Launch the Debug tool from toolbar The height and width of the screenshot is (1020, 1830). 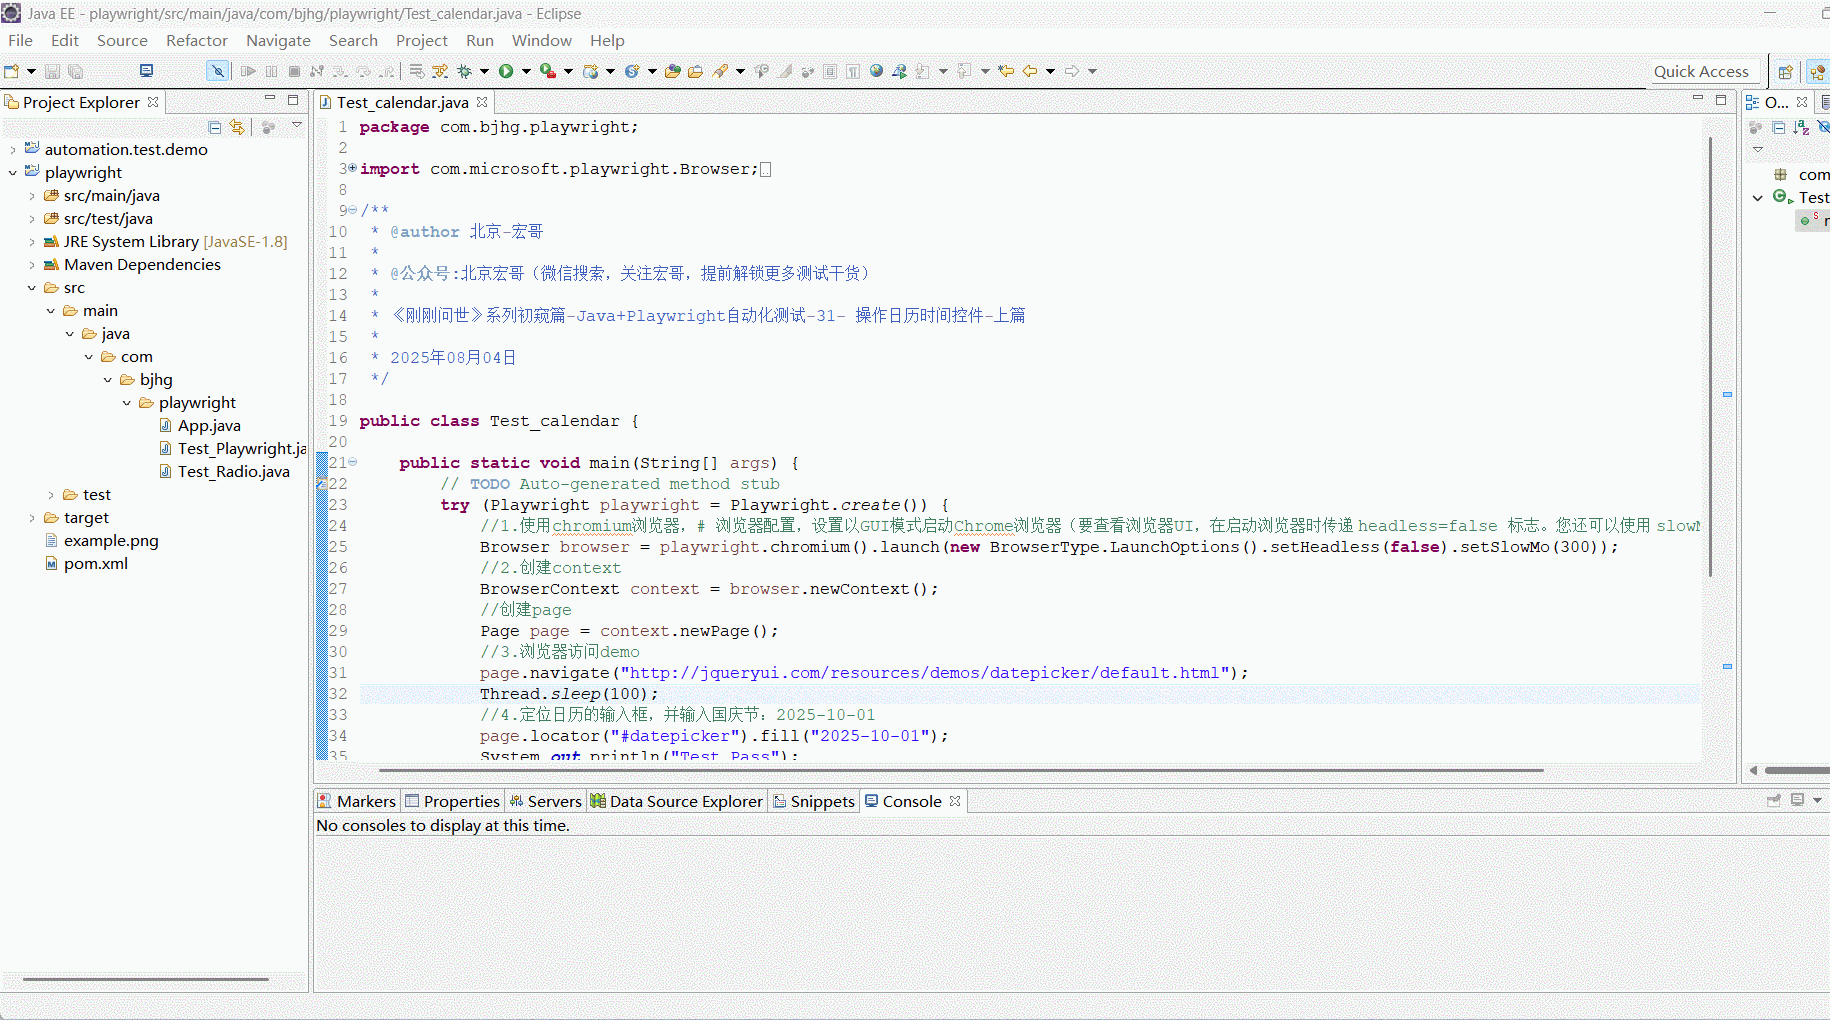pos(464,71)
